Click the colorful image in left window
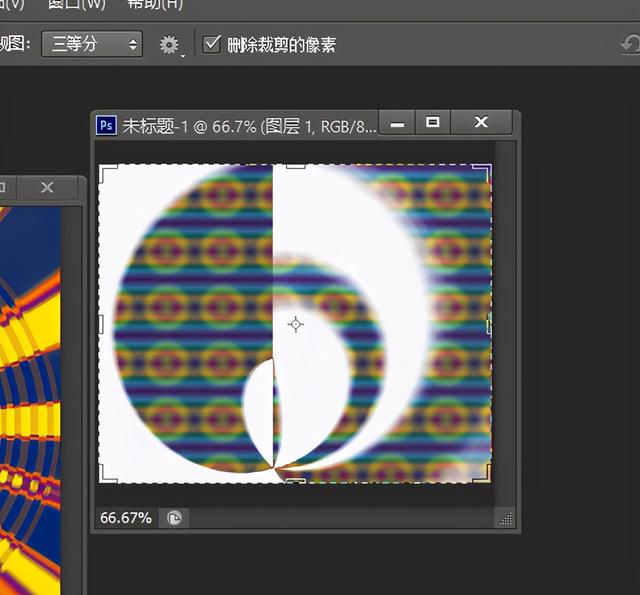The width and height of the screenshot is (640, 595). coord(31,400)
